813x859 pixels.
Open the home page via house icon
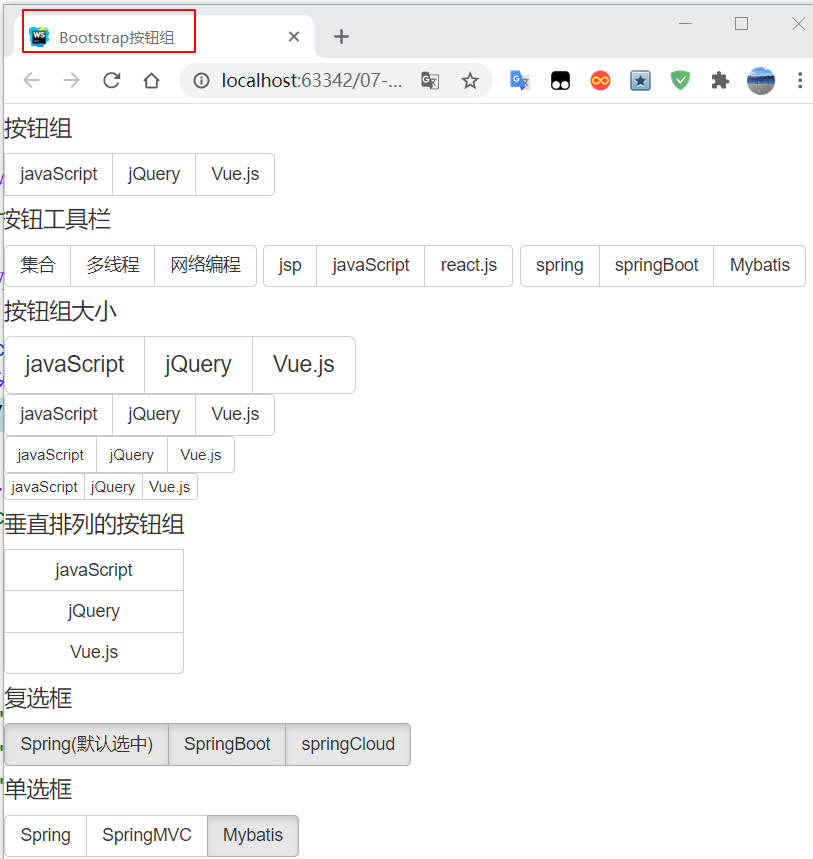click(152, 81)
